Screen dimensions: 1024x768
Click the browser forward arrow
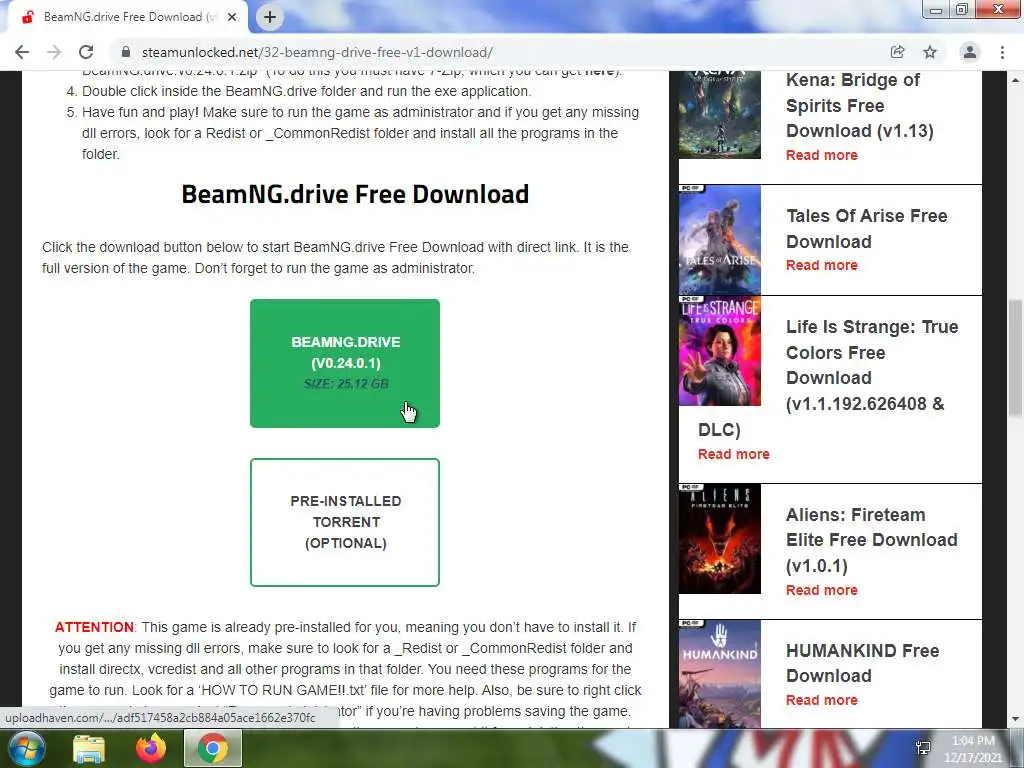tap(54, 52)
